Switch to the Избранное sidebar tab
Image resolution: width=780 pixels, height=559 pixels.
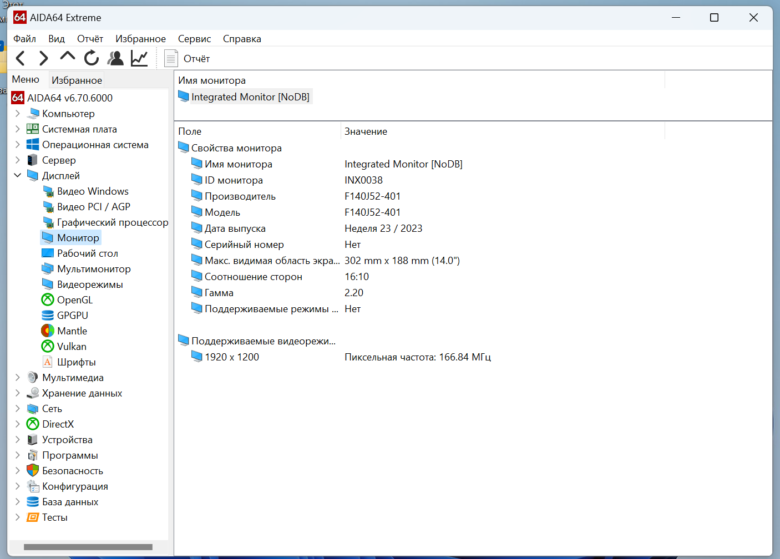tap(77, 80)
